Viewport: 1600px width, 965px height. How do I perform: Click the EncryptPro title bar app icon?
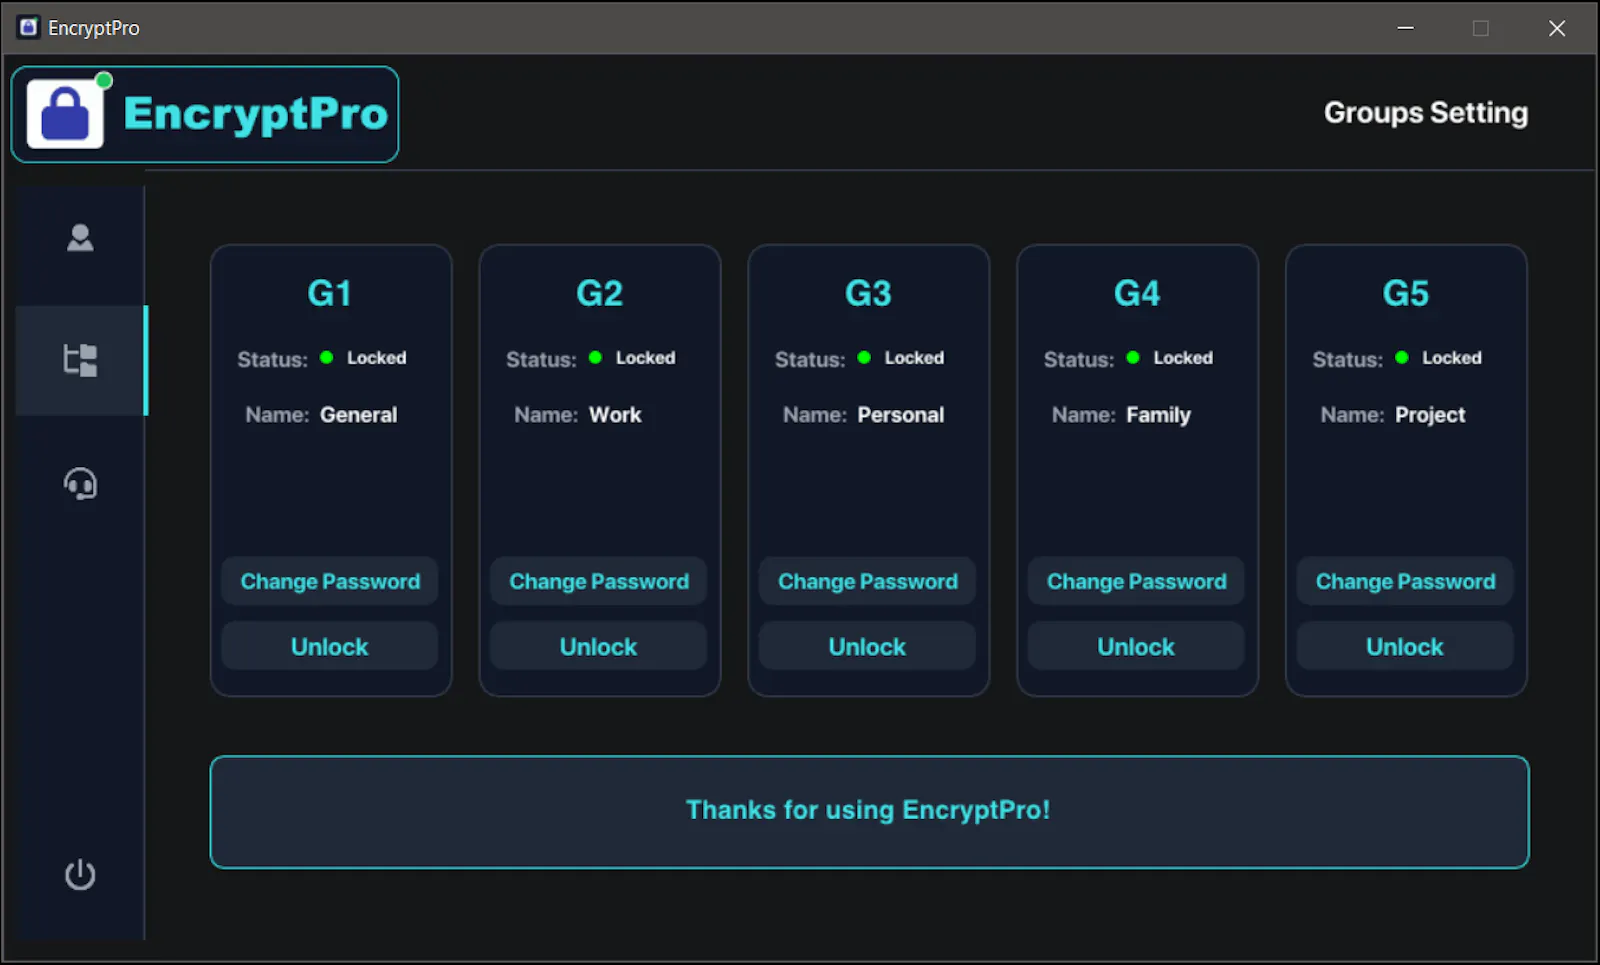click(28, 27)
